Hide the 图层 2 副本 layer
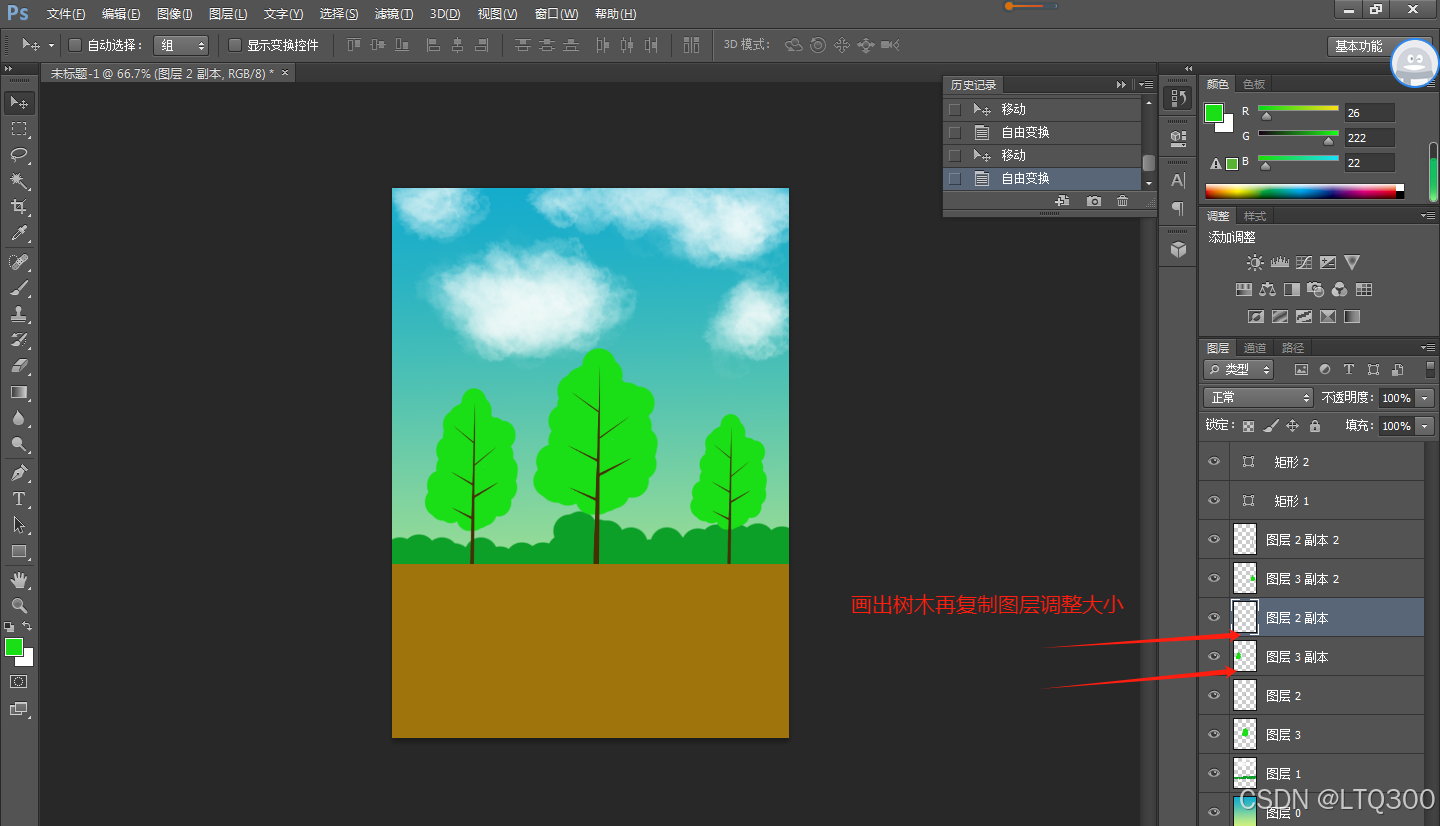Screen dimensions: 1440x826 (x=1214, y=617)
